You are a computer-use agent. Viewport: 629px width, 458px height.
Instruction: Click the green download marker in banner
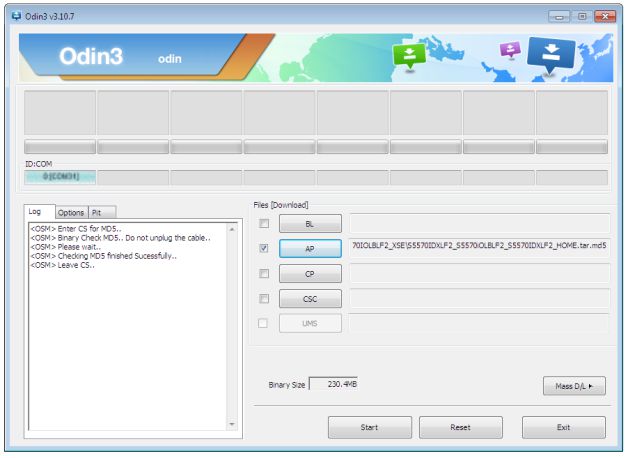pos(409,57)
